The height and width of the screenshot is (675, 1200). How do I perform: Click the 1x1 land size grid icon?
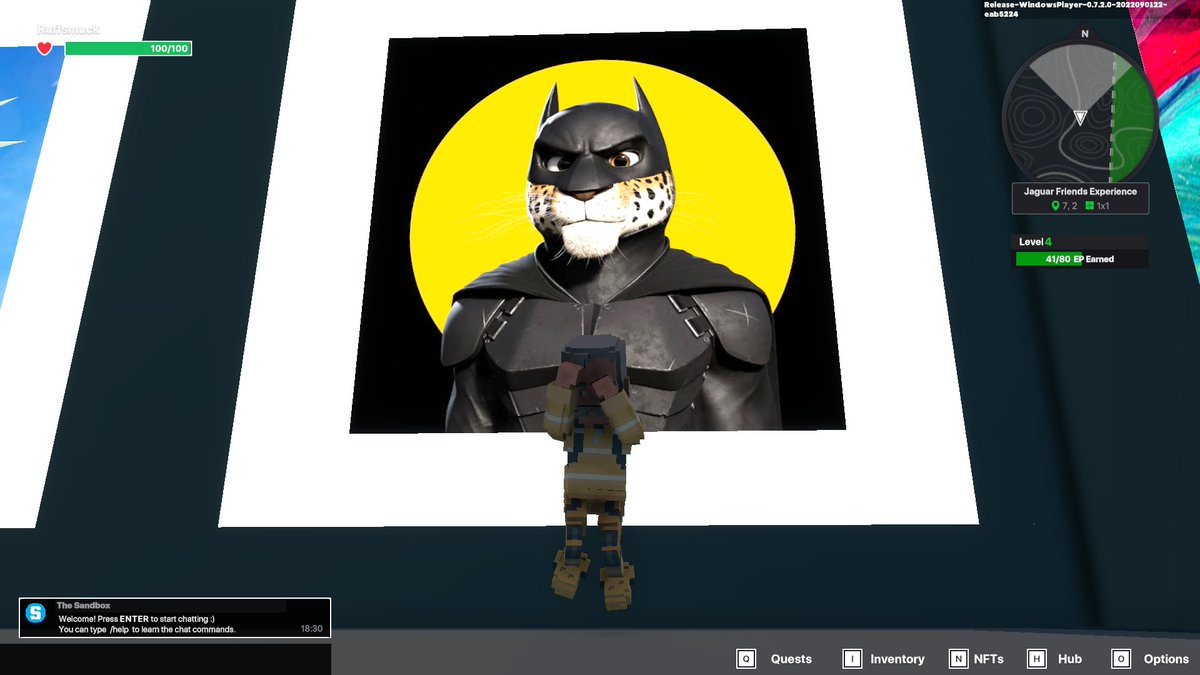(1088, 206)
